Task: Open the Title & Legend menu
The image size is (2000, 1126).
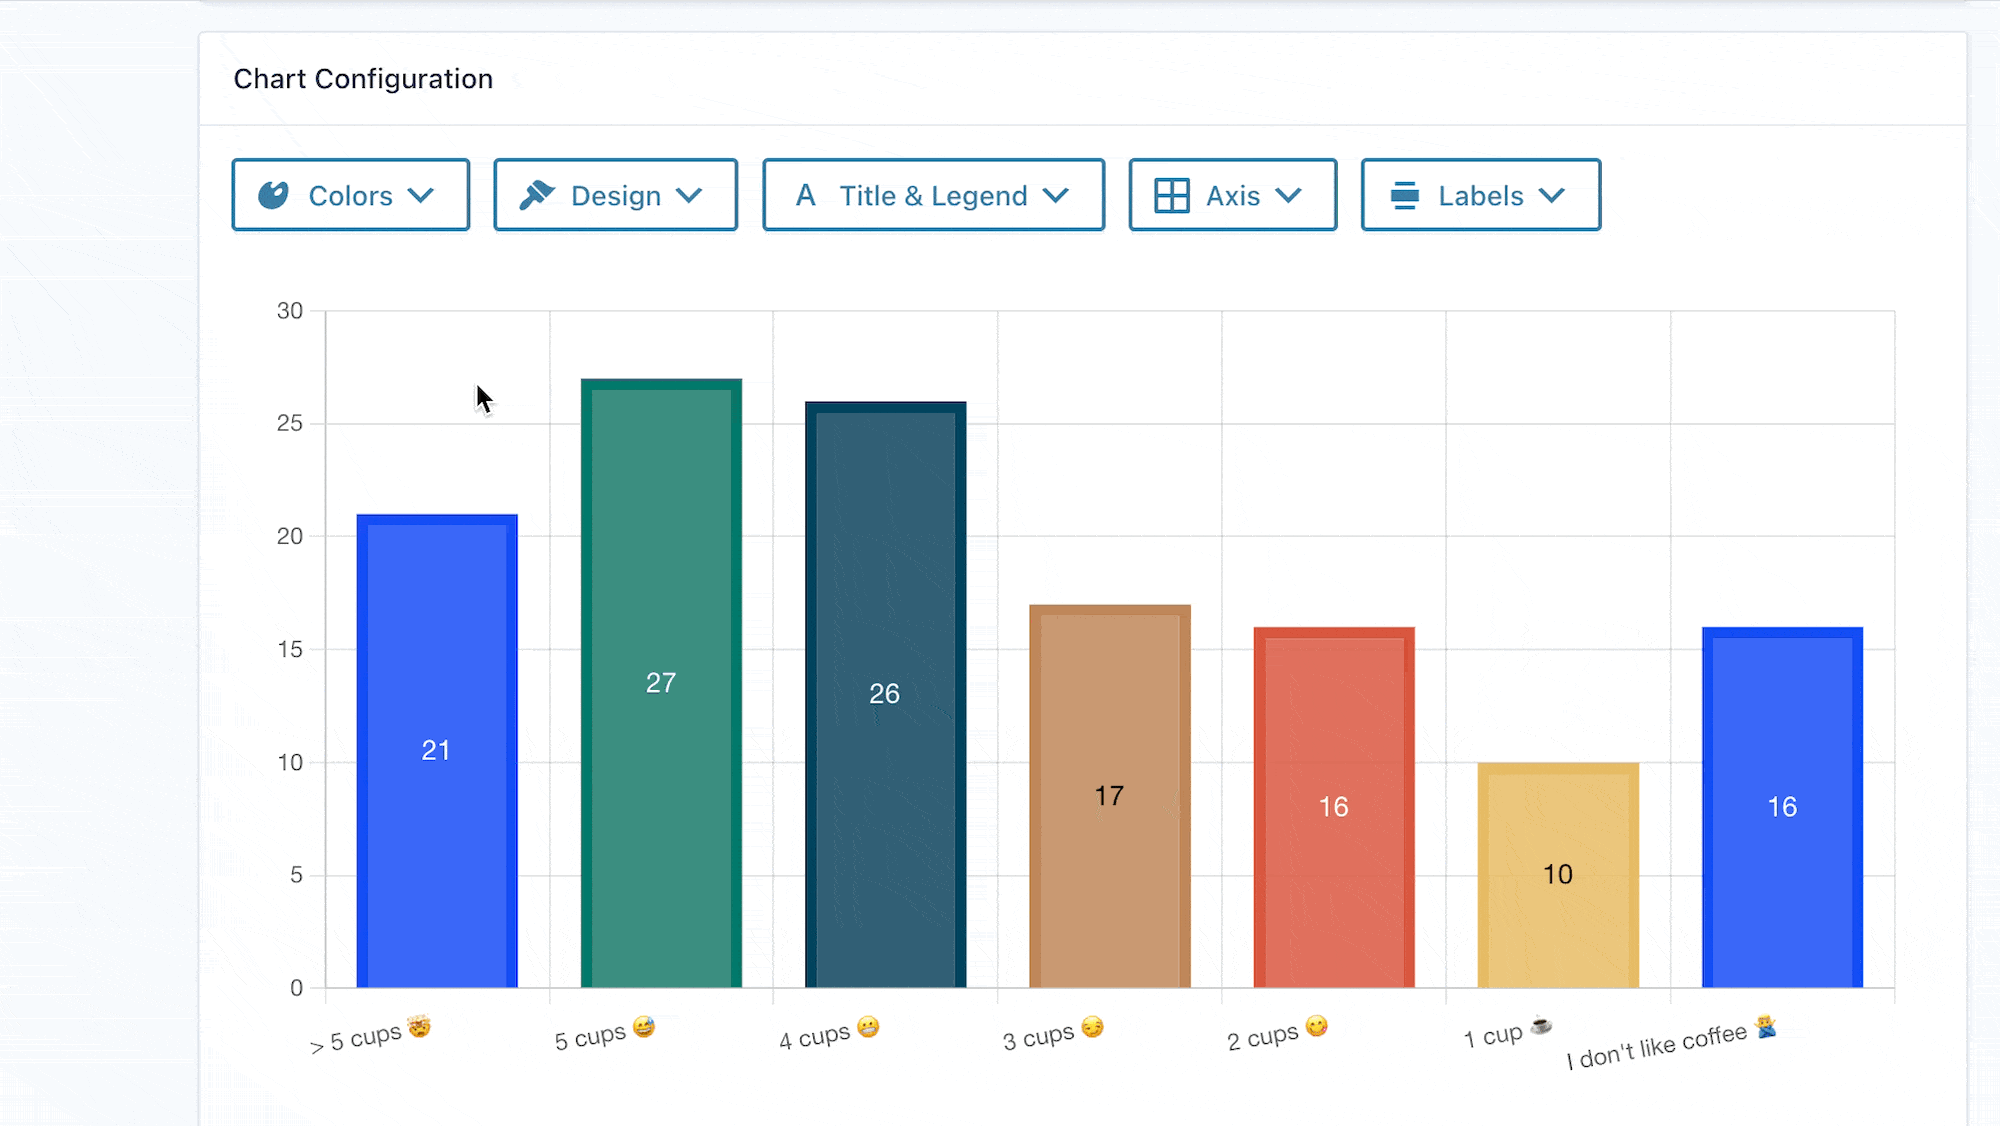Action: click(x=934, y=195)
